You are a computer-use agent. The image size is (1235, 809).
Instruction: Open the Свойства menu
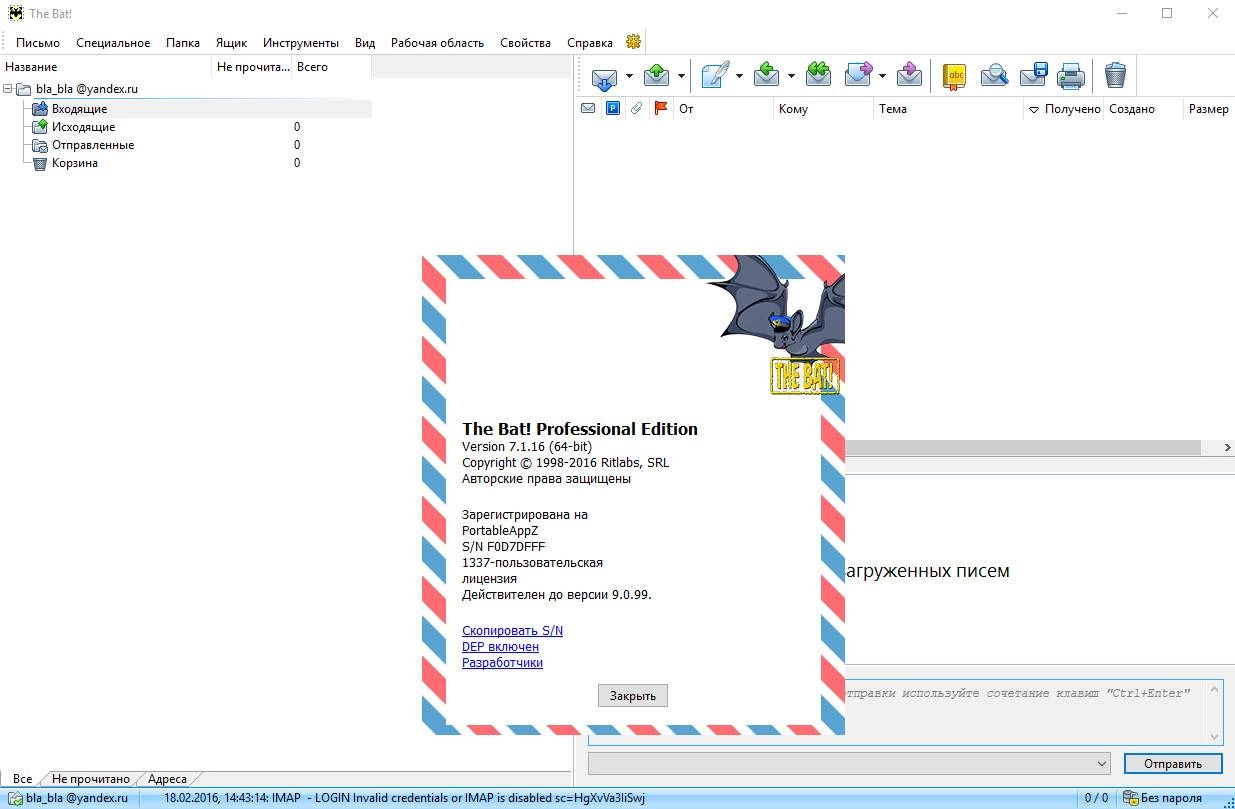click(525, 43)
